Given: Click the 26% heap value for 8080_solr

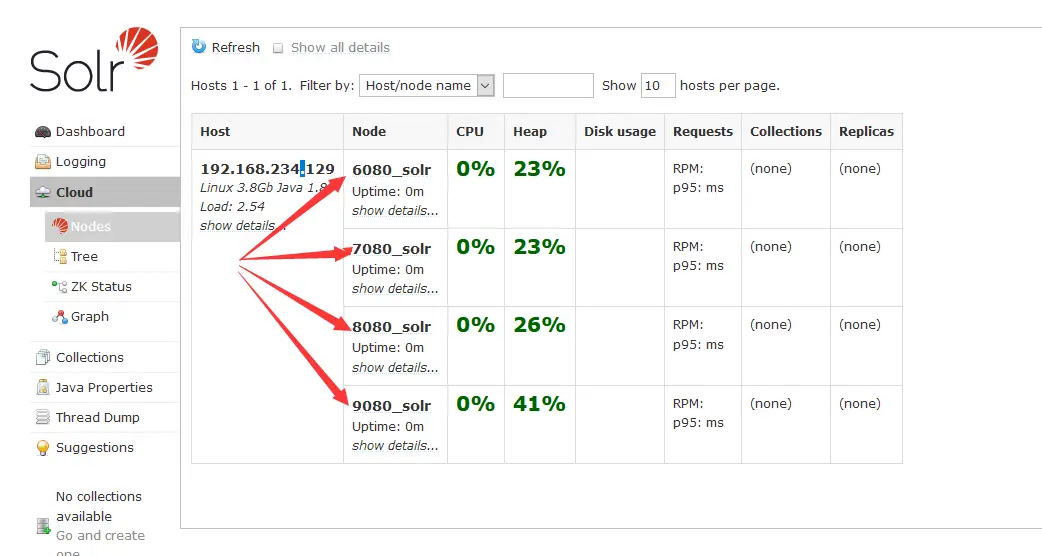Looking at the screenshot, I should click(539, 325).
